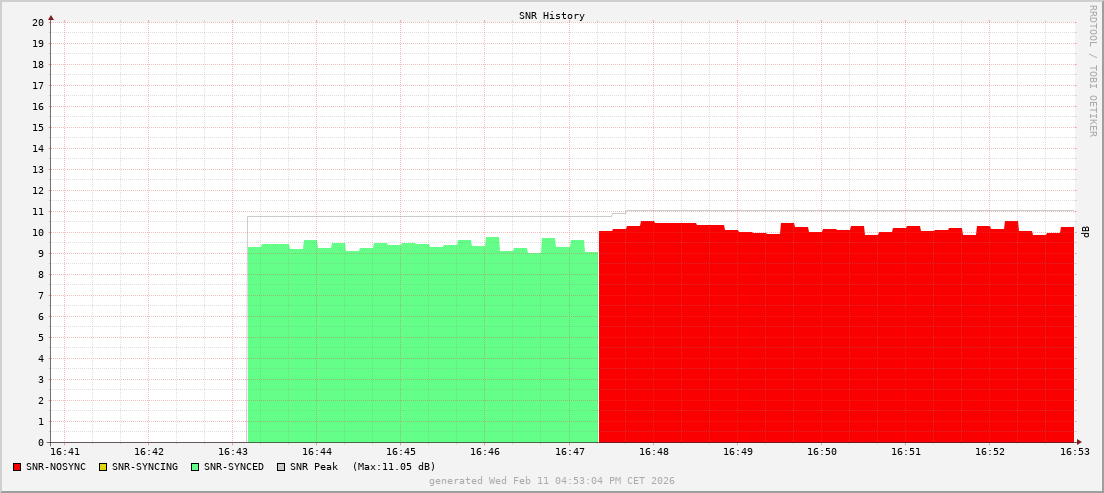Select the SNR-NOSYNC legend label
1104x493 pixels.
click(x=56, y=467)
